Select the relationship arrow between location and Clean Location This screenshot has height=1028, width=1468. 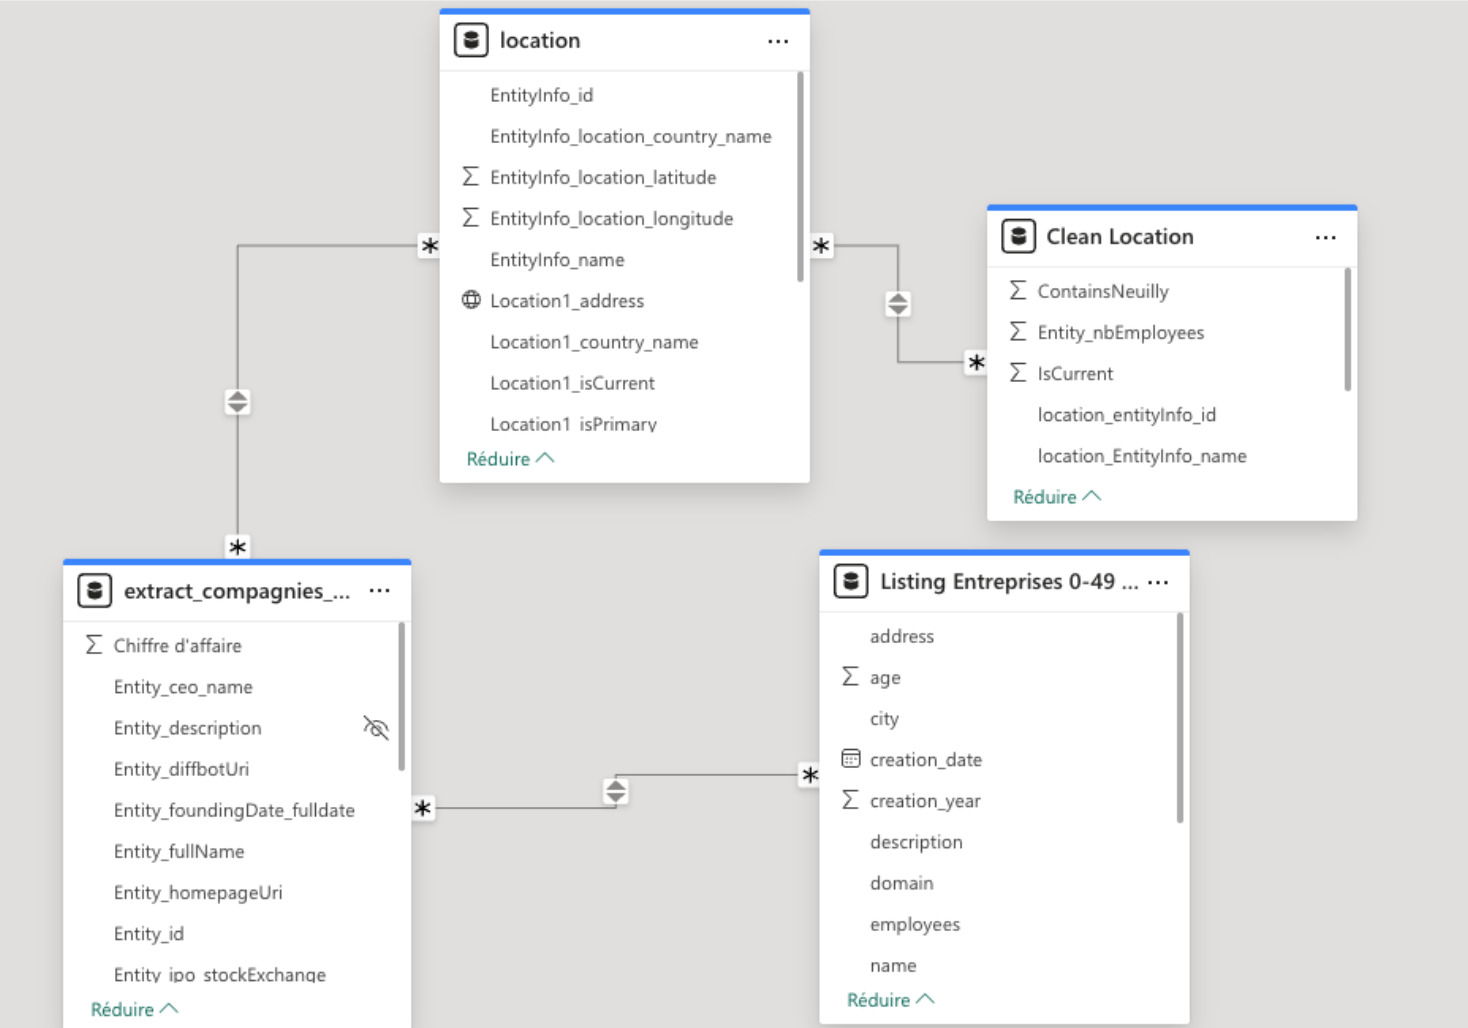(898, 304)
